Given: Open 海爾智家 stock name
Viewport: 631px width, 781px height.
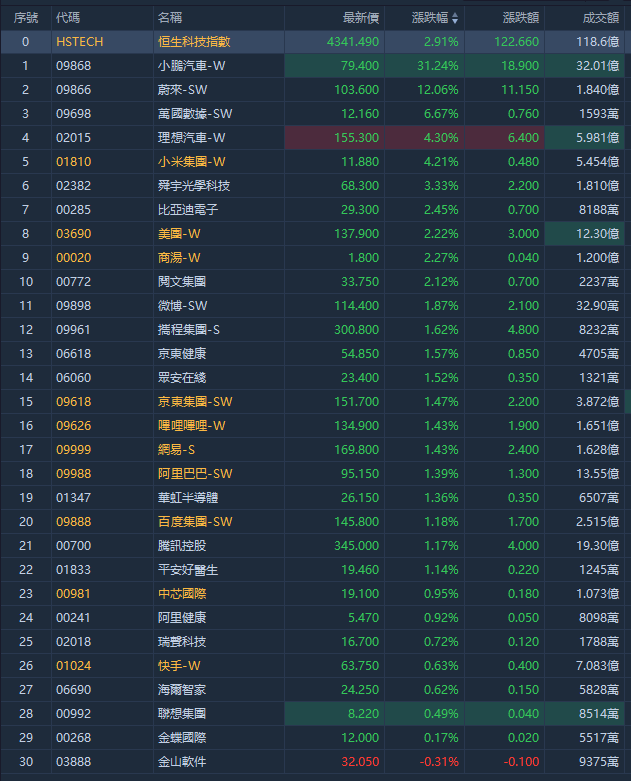Looking at the screenshot, I should coord(182,689).
